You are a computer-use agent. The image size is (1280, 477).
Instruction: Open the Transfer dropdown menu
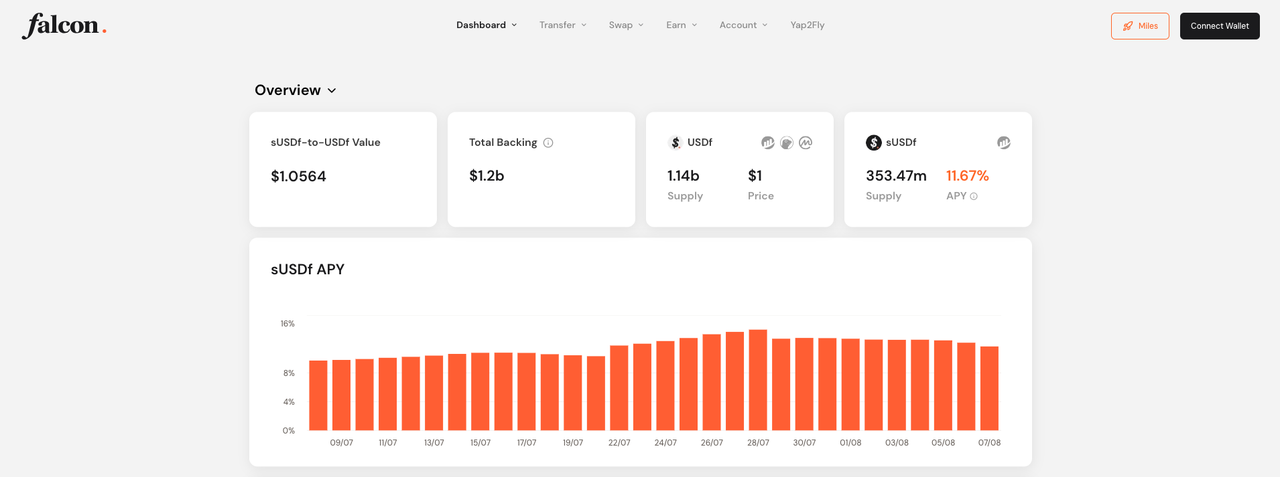click(x=563, y=25)
